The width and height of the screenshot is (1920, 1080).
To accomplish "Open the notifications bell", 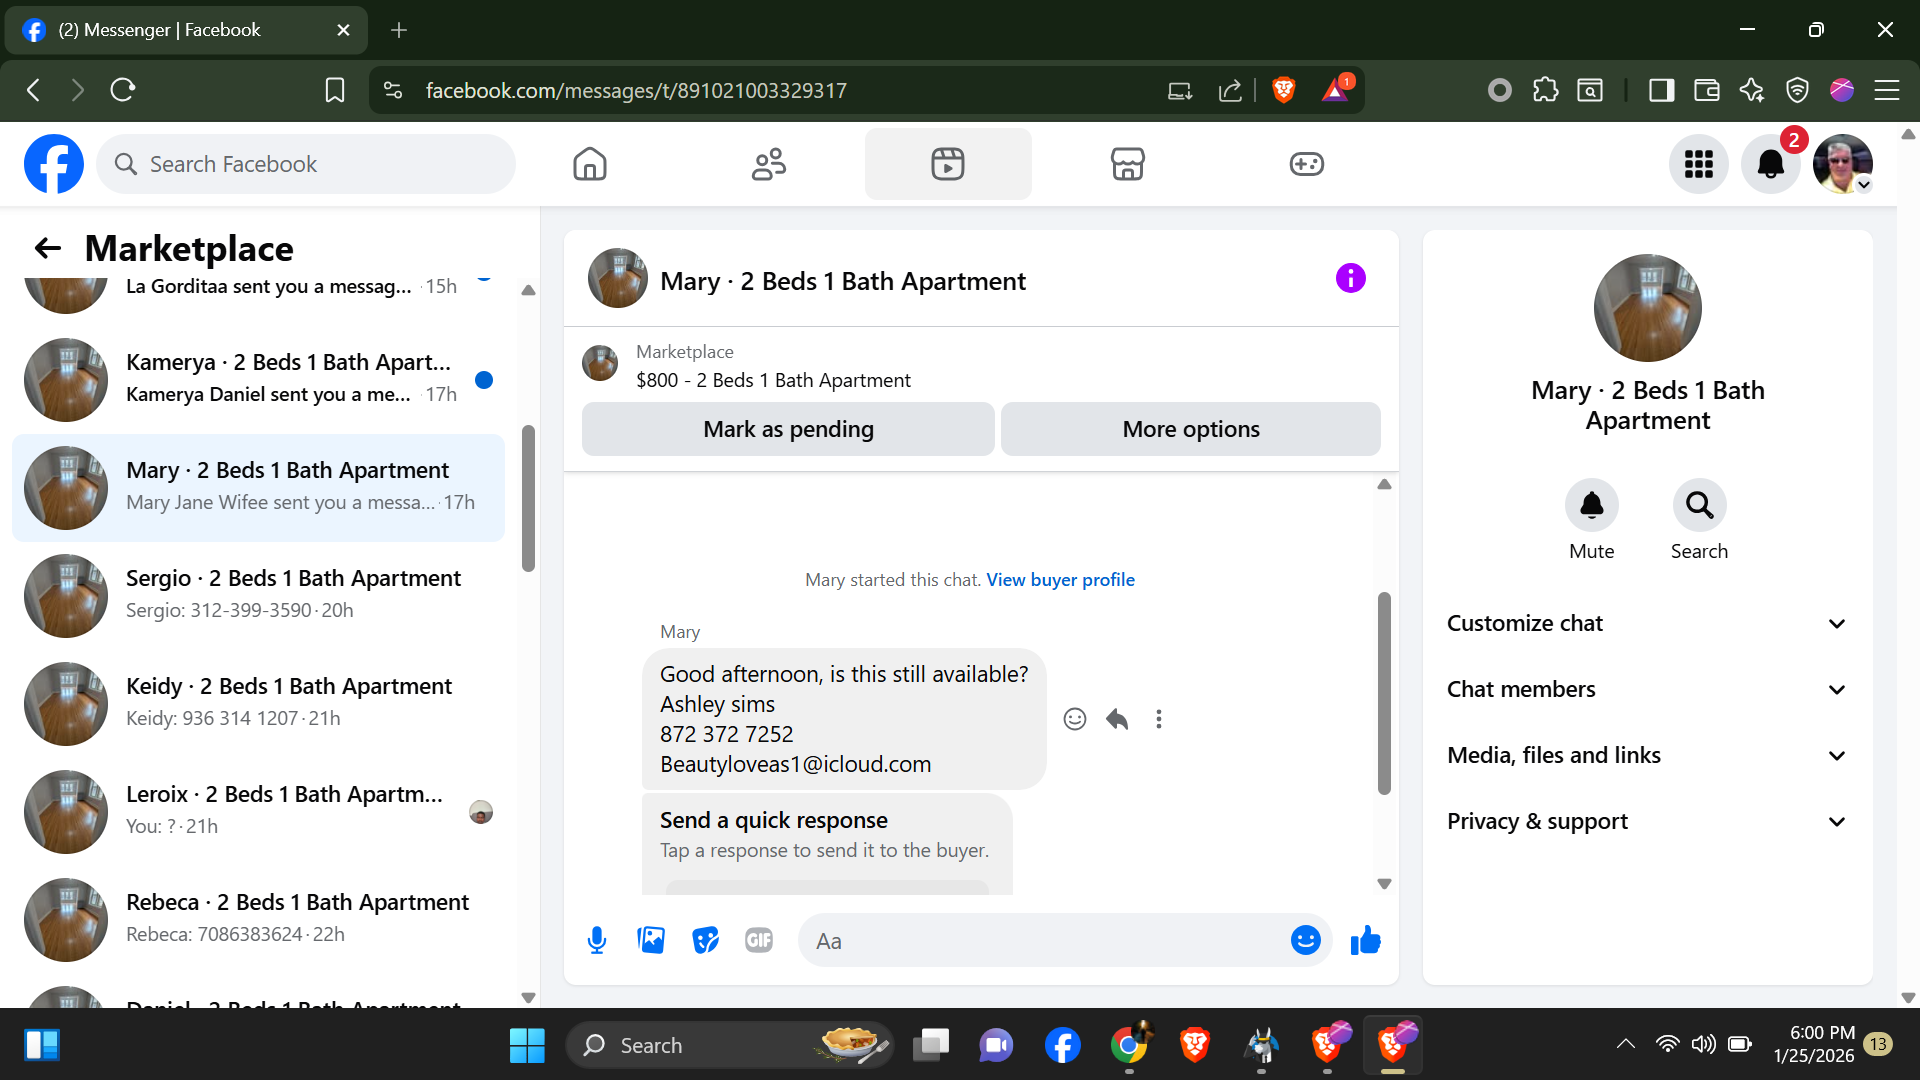I will (1771, 164).
